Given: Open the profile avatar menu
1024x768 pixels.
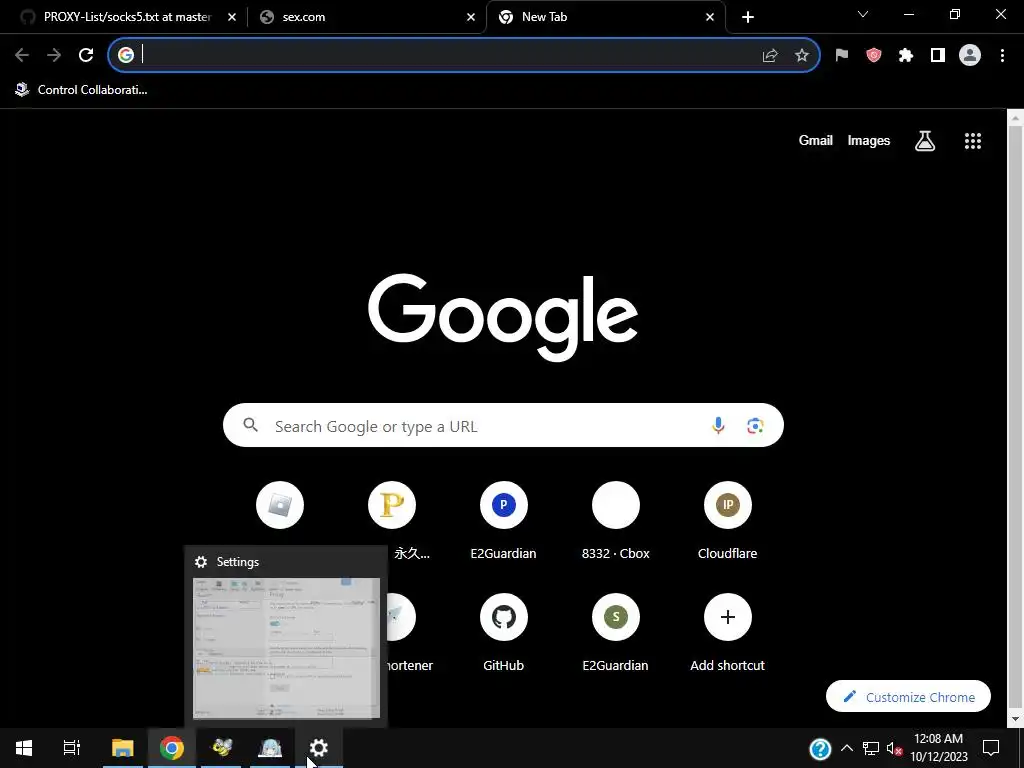Looking at the screenshot, I should pos(970,56).
